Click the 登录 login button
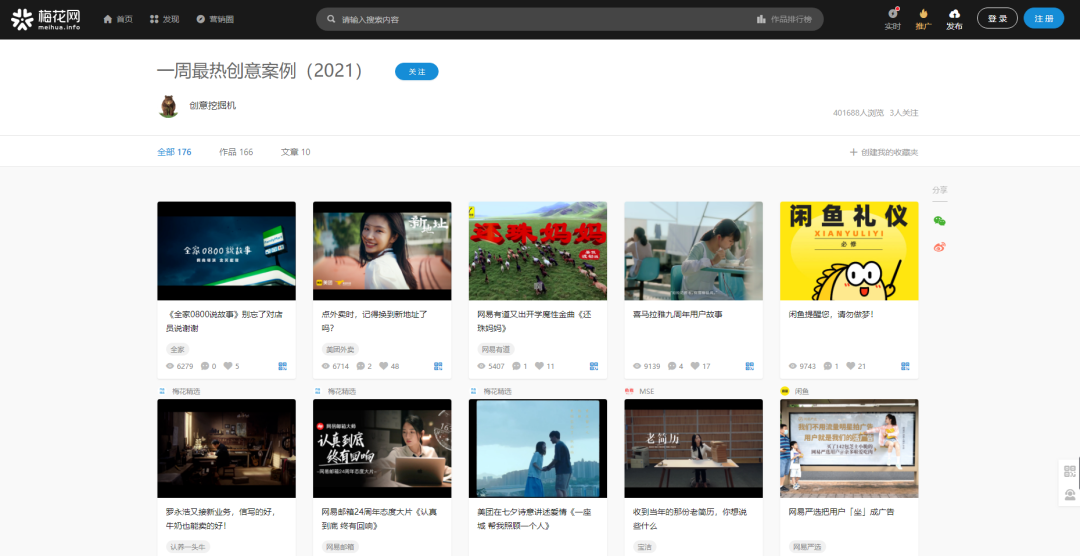 pos(996,19)
